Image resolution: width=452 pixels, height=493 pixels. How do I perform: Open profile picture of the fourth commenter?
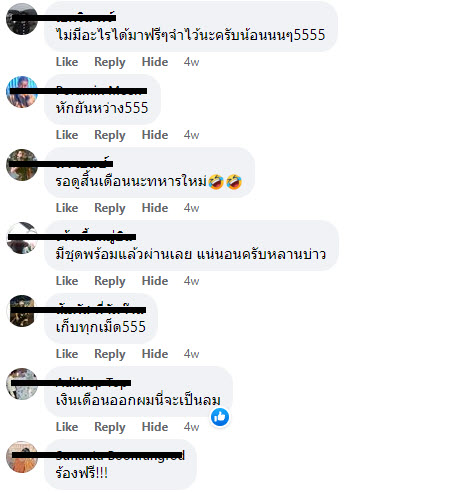point(22,238)
